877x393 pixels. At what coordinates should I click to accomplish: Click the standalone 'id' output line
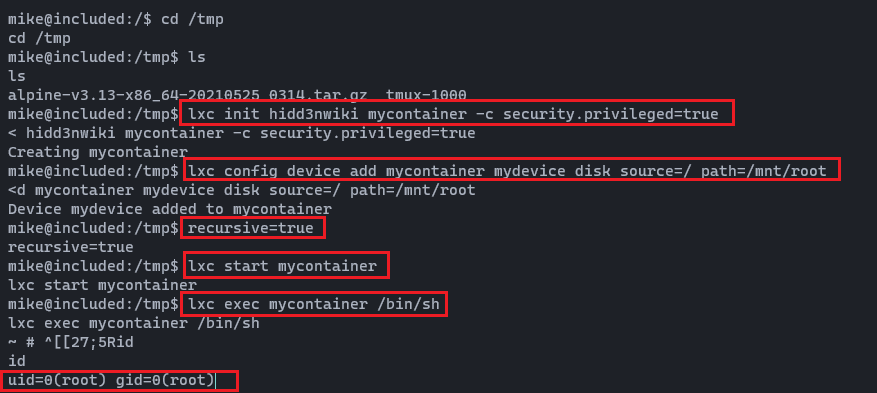17,361
